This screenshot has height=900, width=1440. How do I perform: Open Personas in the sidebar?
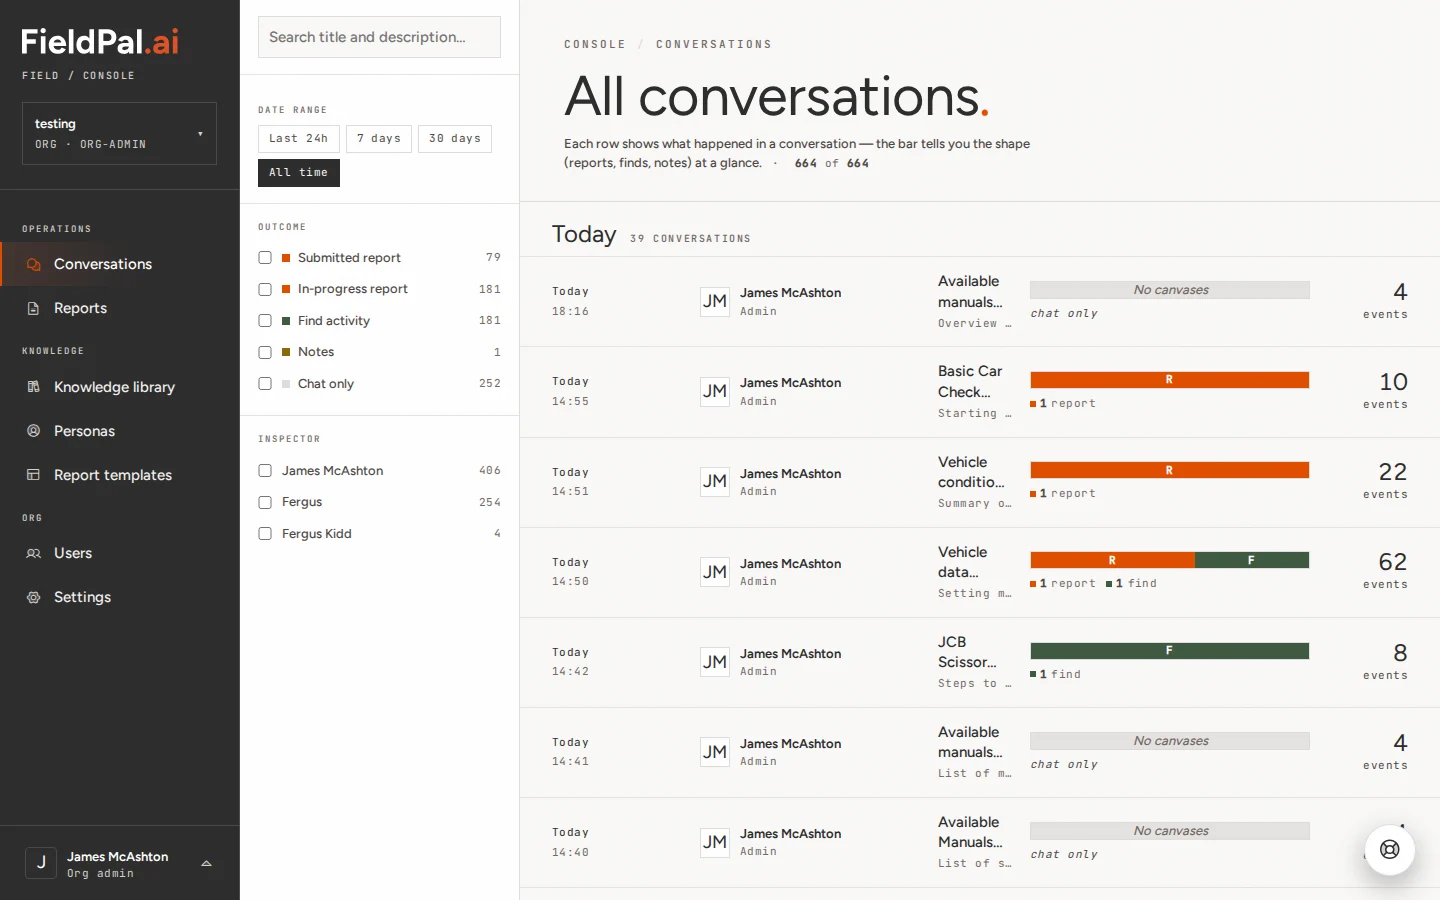tap(120, 431)
